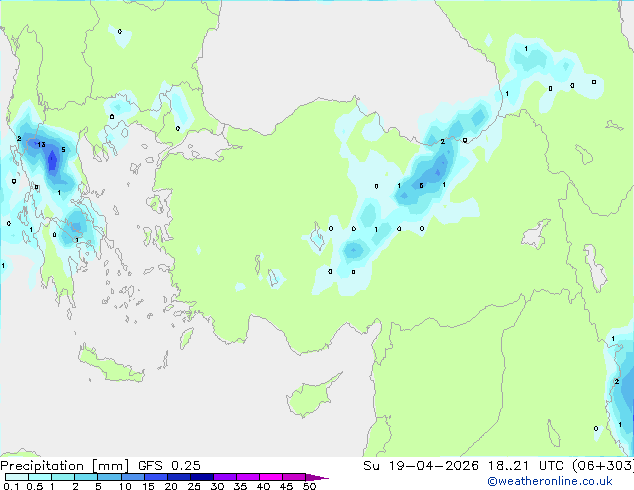Click the 40–45 mm magenta legend swatch
This screenshot has width=634, height=490.
click(271, 477)
